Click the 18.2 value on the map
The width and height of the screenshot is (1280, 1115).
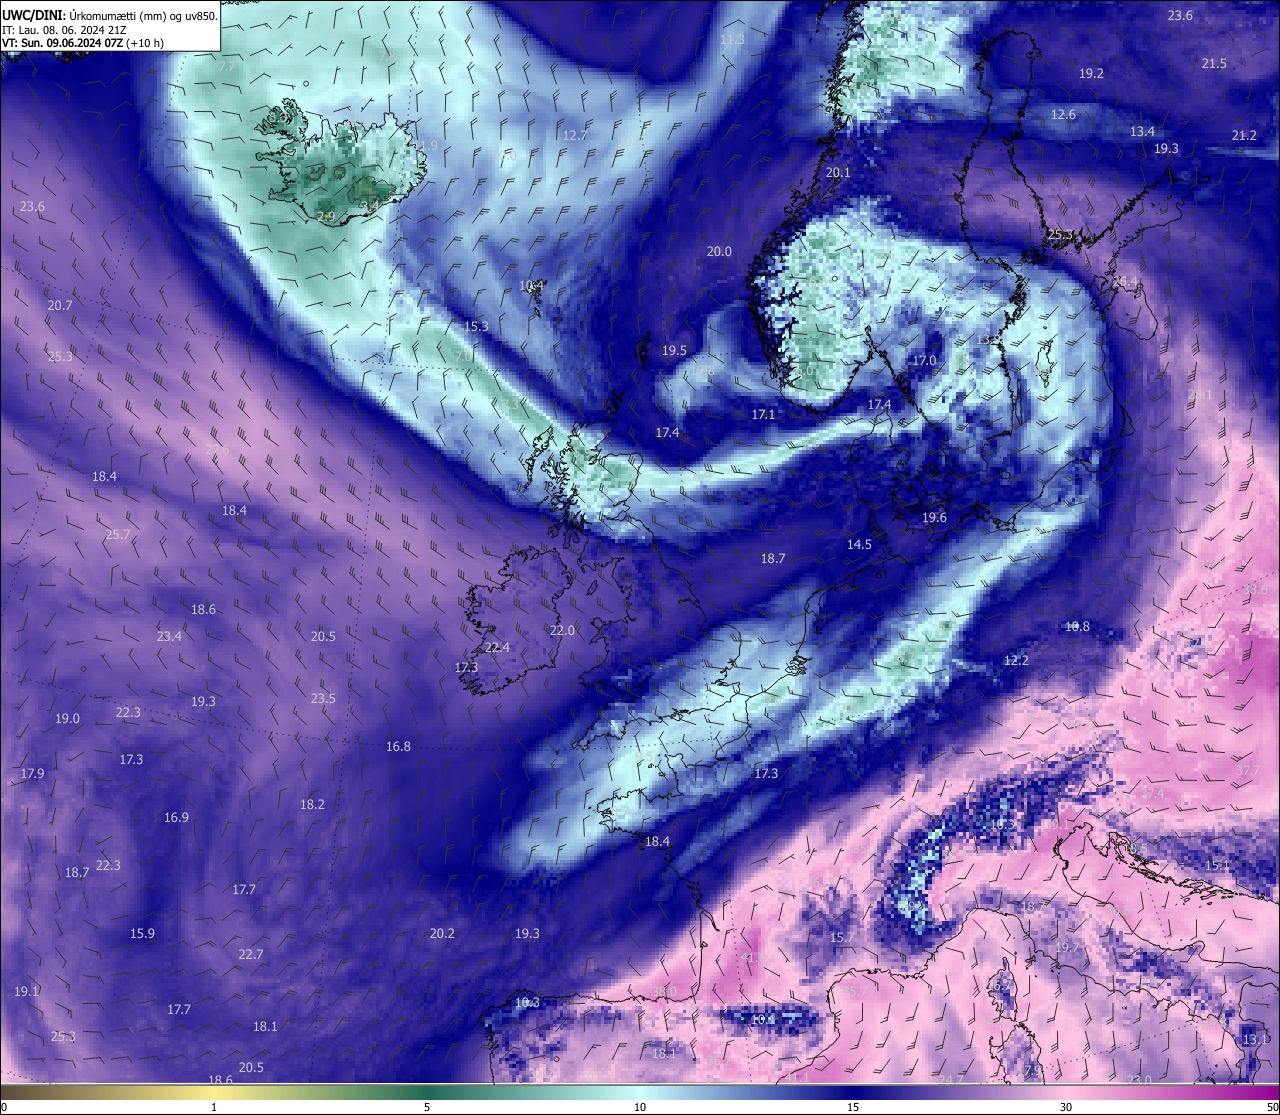(312, 804)
